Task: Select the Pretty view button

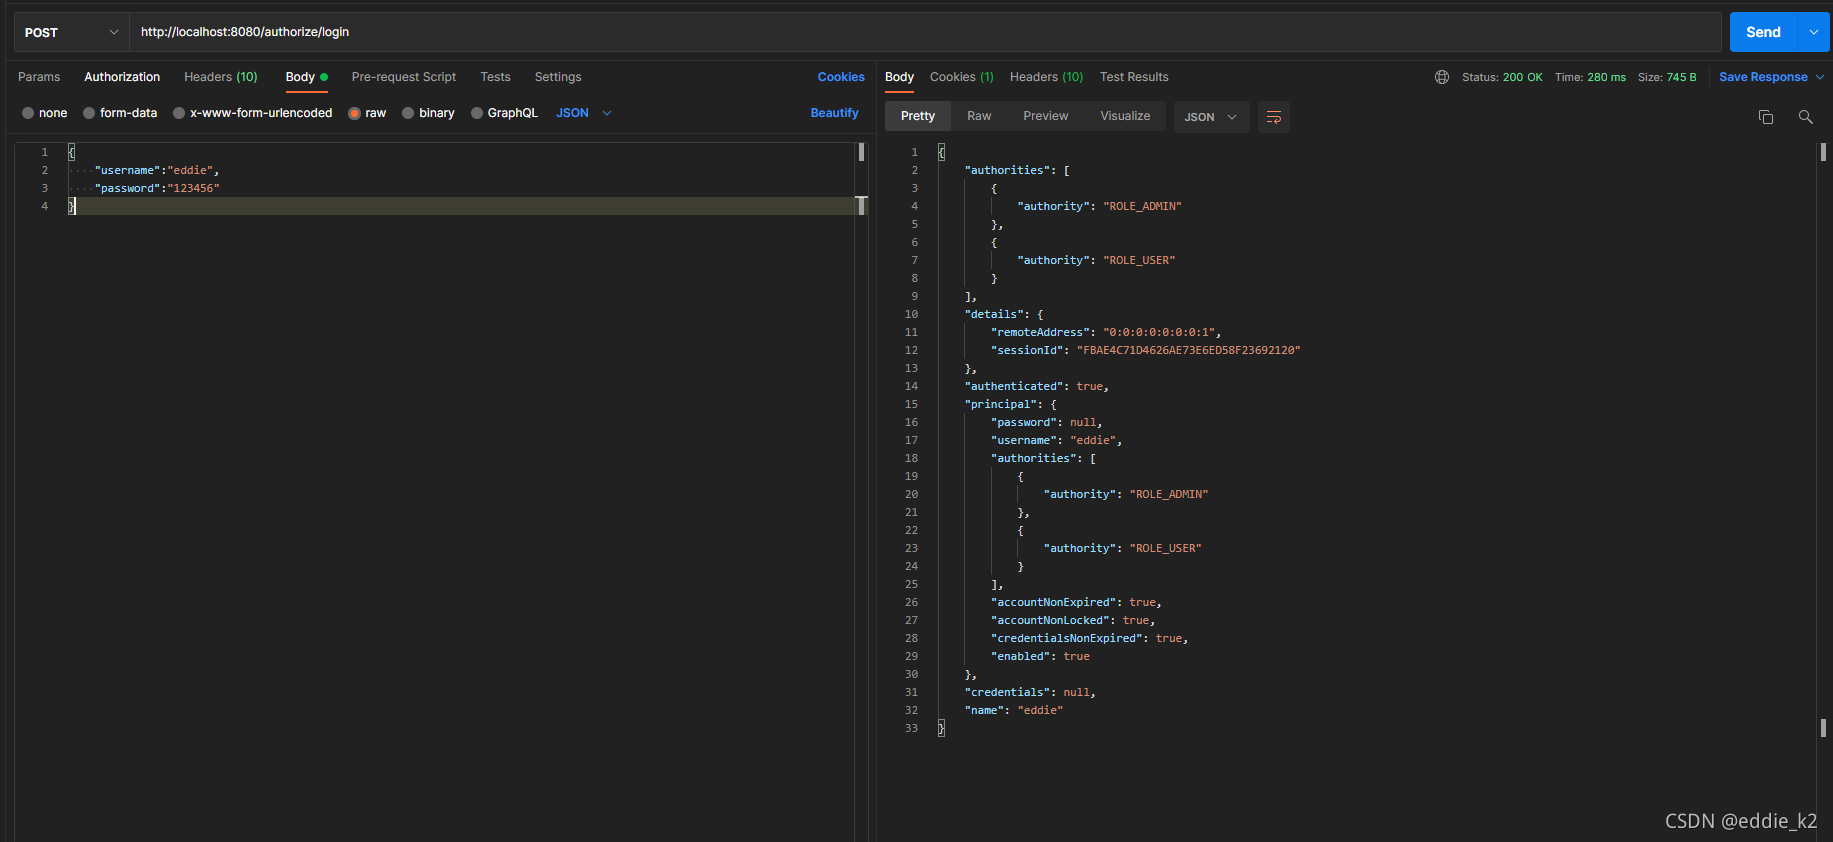Action: tap(918, 116)
